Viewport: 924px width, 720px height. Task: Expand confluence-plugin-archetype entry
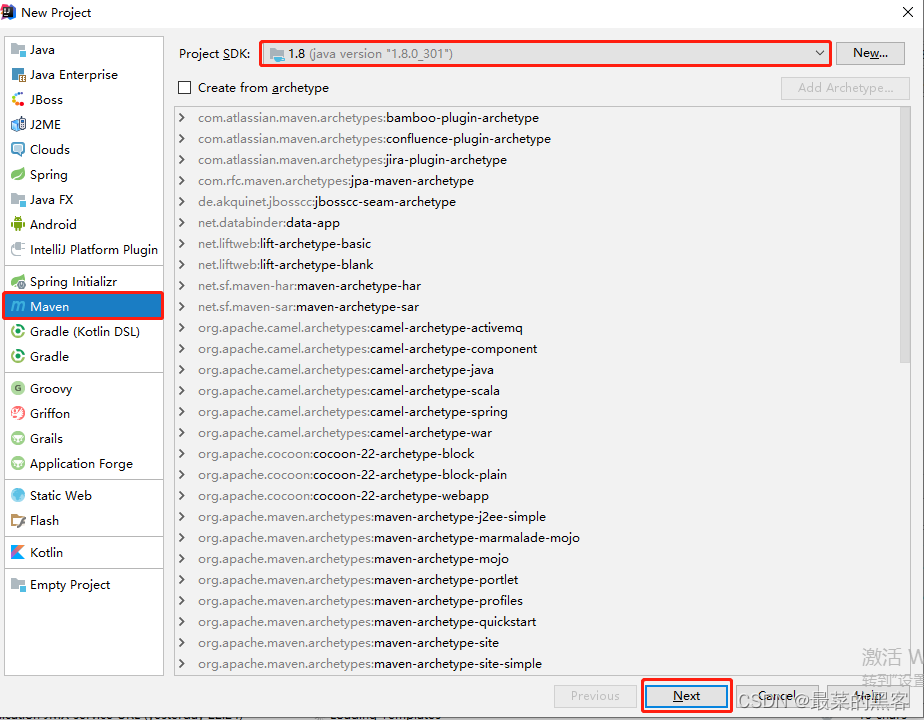pyautogui.click(x=182, y=138)
